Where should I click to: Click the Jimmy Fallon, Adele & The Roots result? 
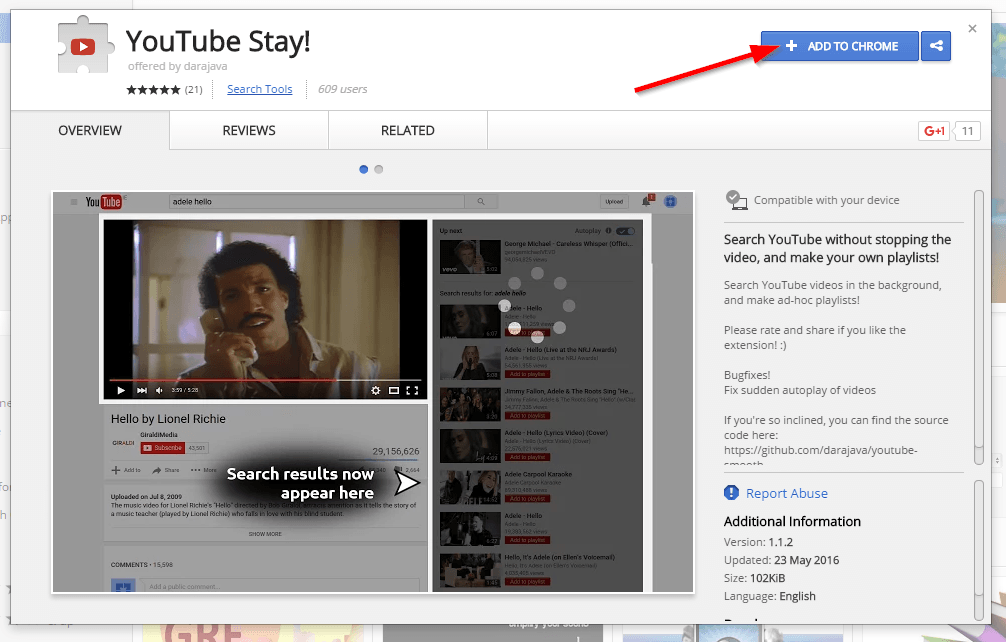pos(538,404)
